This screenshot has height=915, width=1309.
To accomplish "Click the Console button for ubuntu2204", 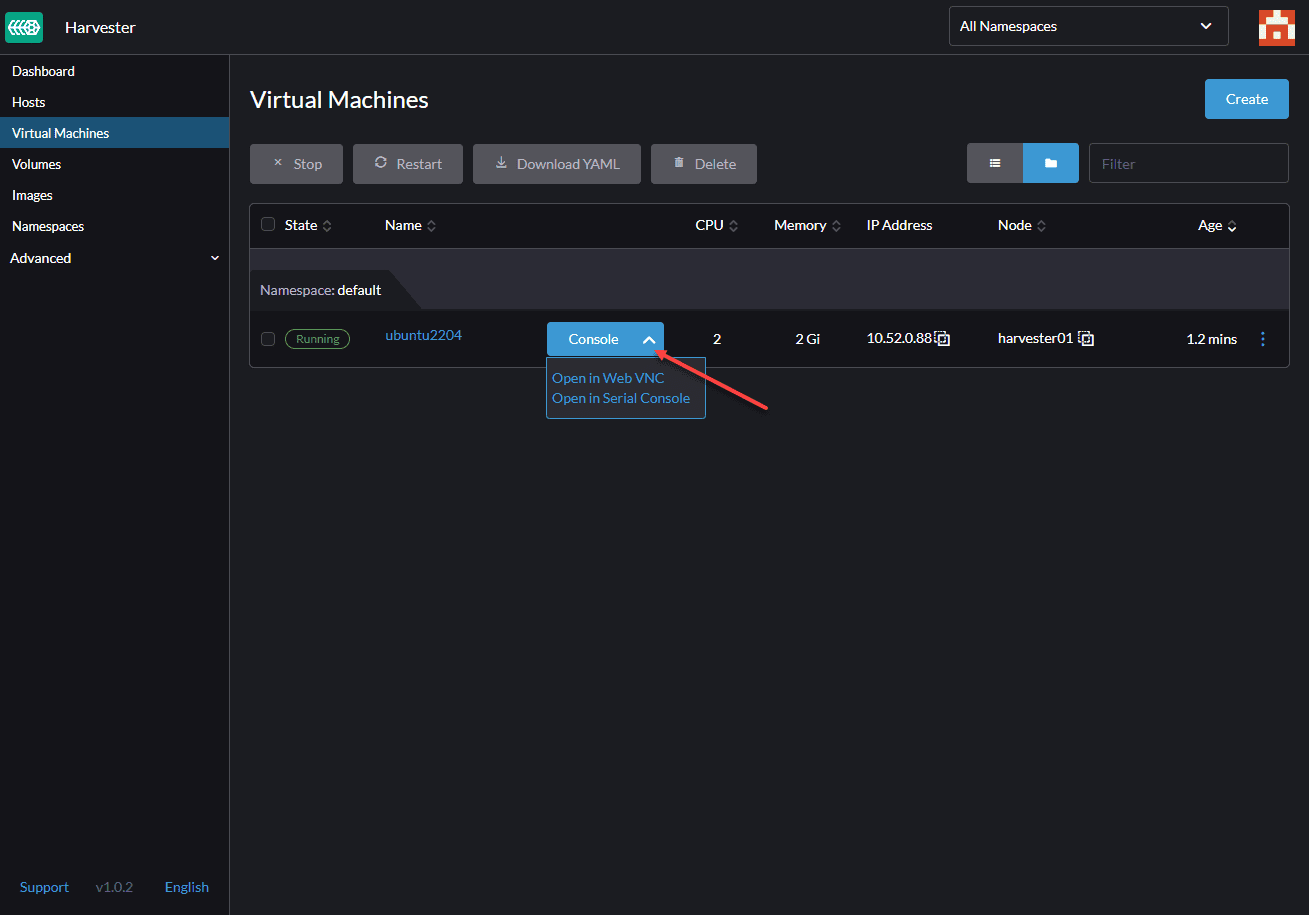I will tap(592, 339).
